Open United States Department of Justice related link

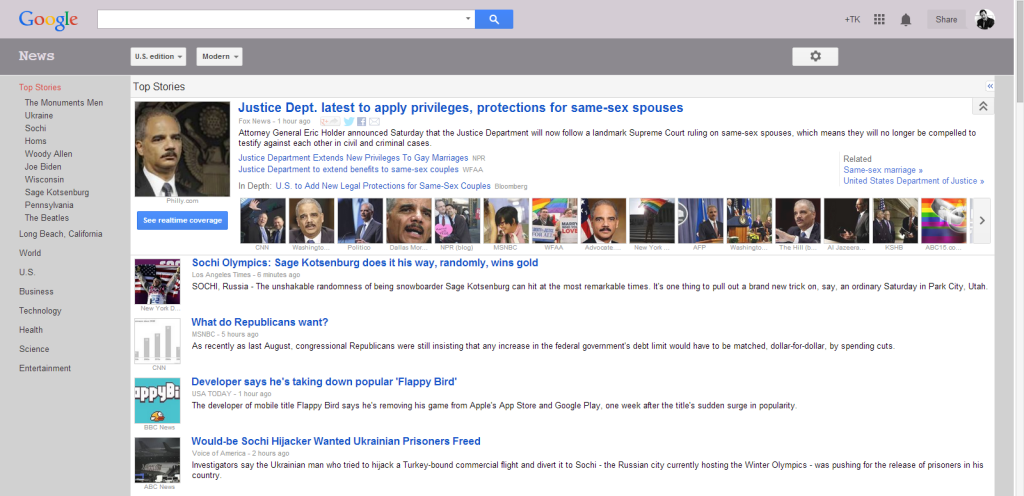pos(914,181)
